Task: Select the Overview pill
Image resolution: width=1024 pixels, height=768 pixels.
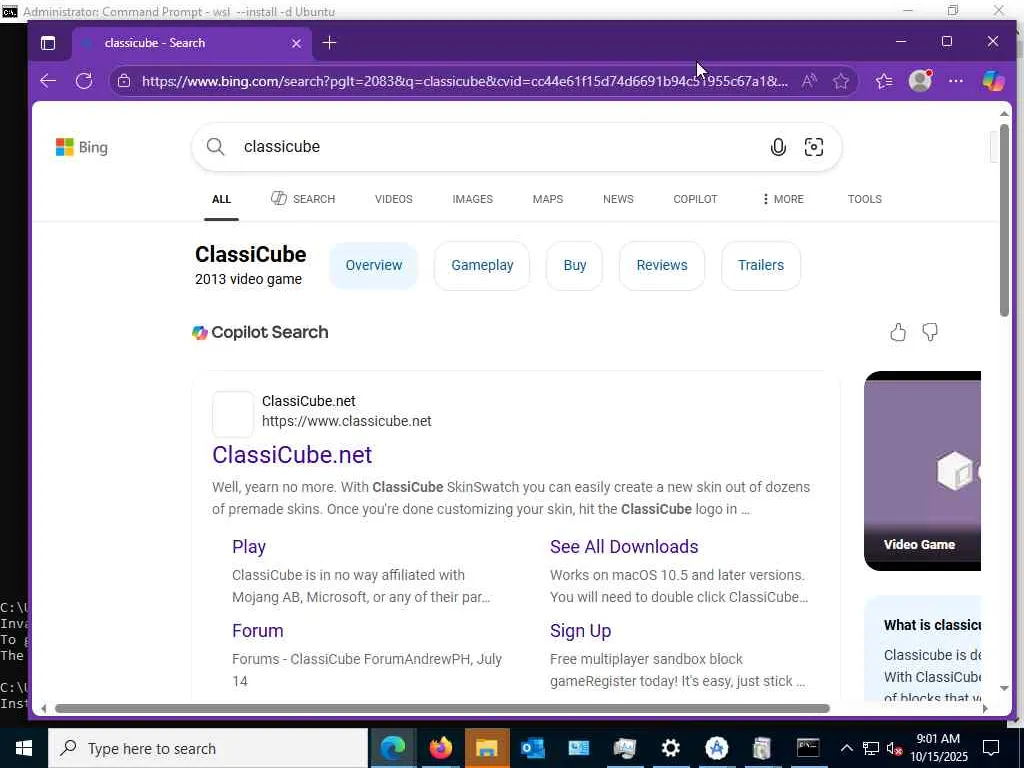Action: pos(374,265)
